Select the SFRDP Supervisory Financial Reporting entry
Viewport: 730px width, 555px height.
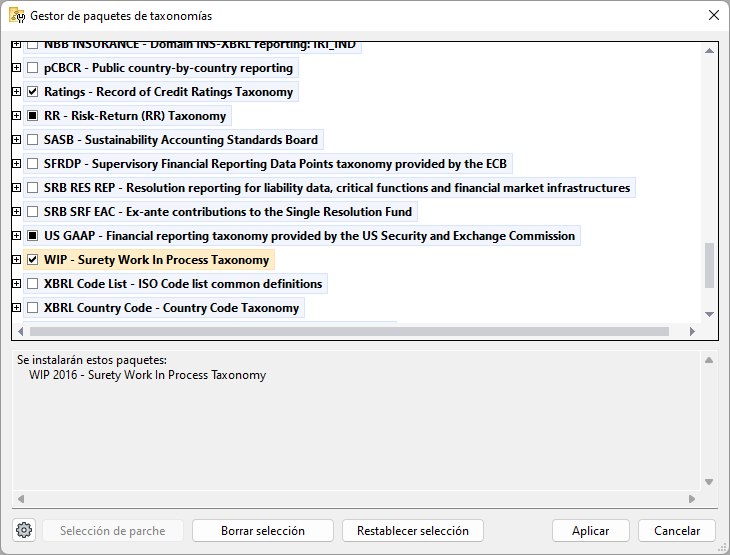275,164
